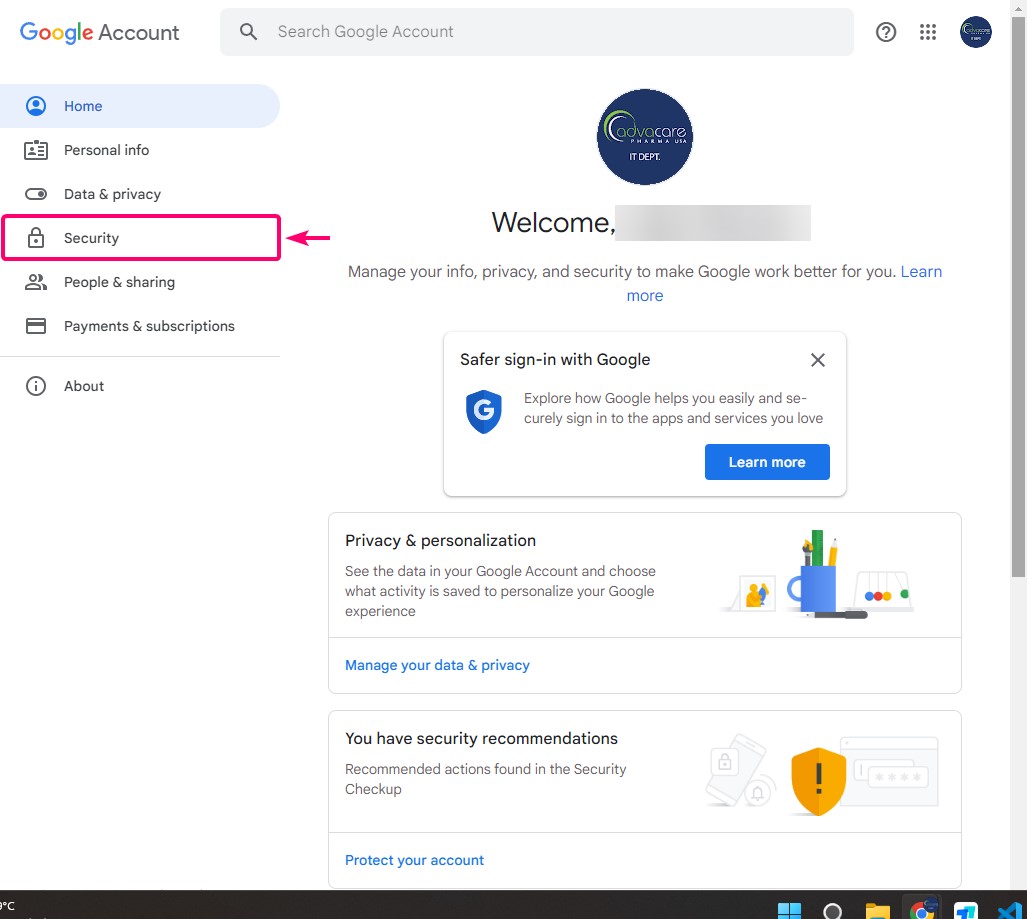Open the Google apps grid icon
Screen dimensions: 1027x919
927,31
